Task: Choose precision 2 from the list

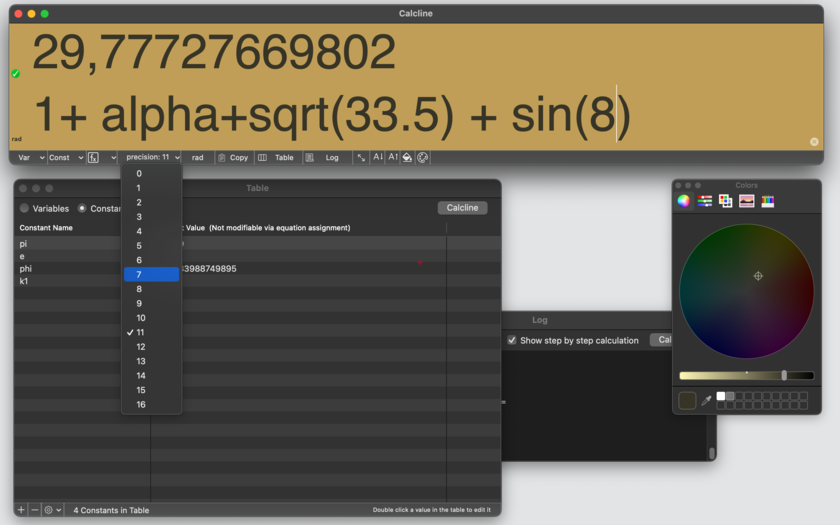Action: [x=152, y=202]
